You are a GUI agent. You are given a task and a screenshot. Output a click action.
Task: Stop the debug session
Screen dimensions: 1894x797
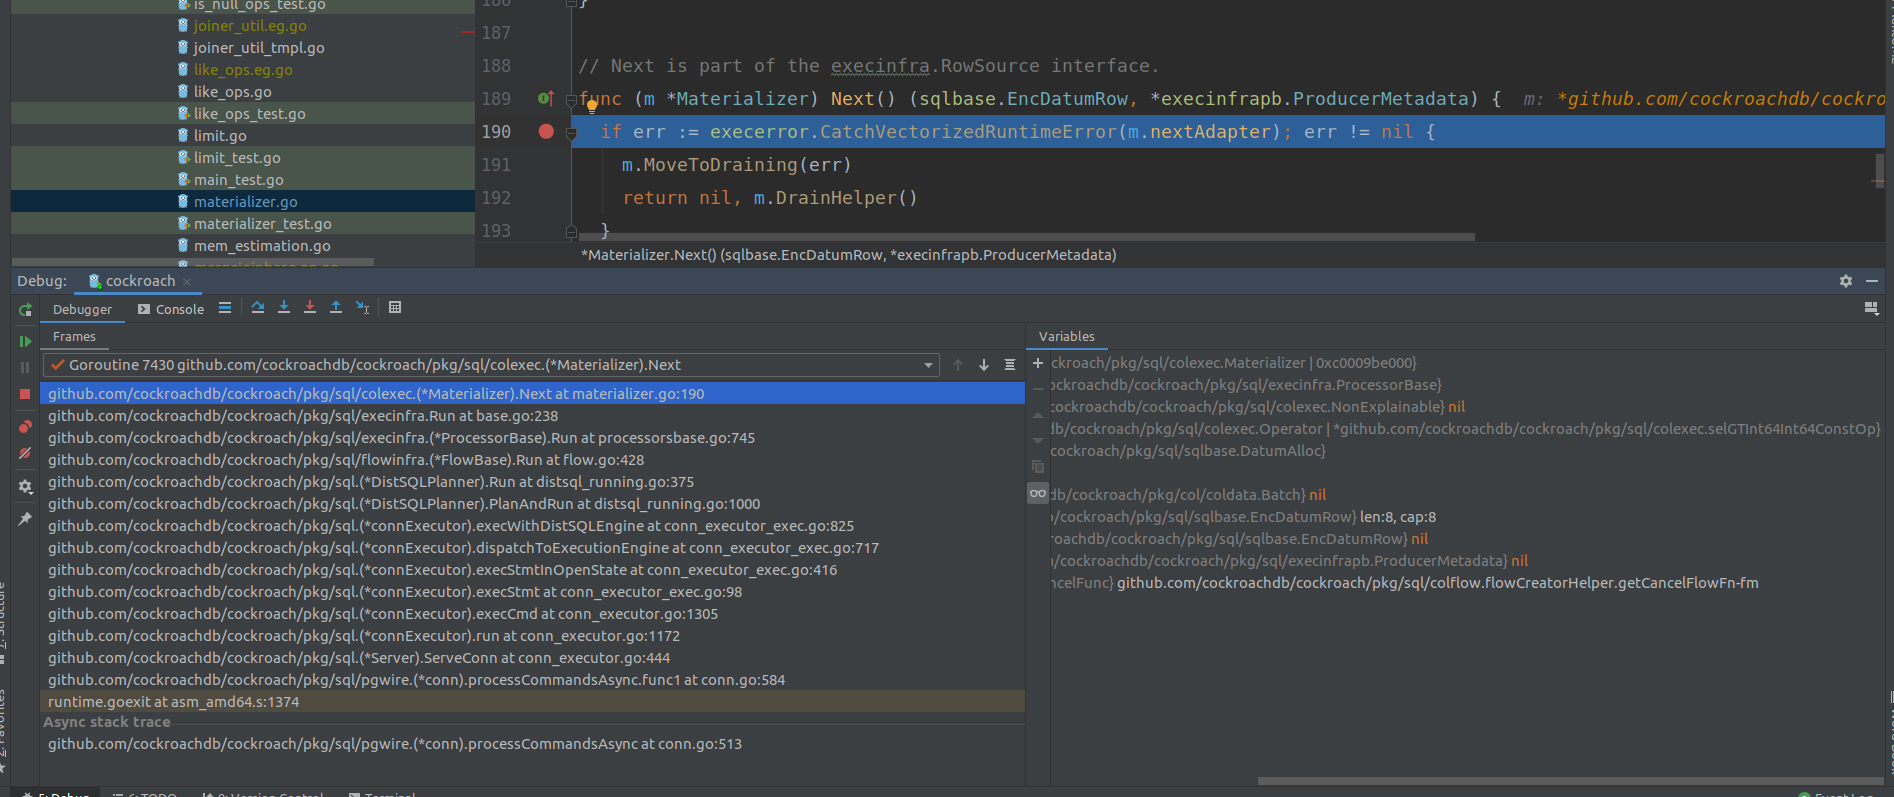[x=25, y=394]
